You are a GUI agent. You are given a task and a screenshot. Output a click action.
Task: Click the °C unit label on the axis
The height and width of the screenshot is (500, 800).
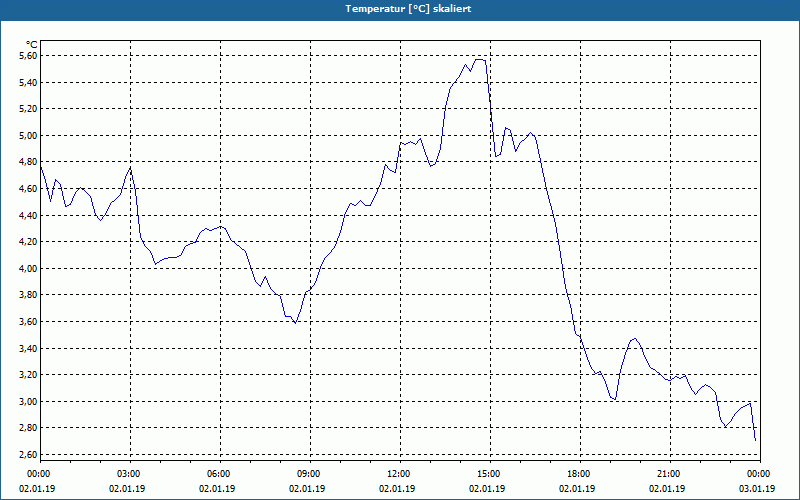pyautogui.click(x=32, y=45)
